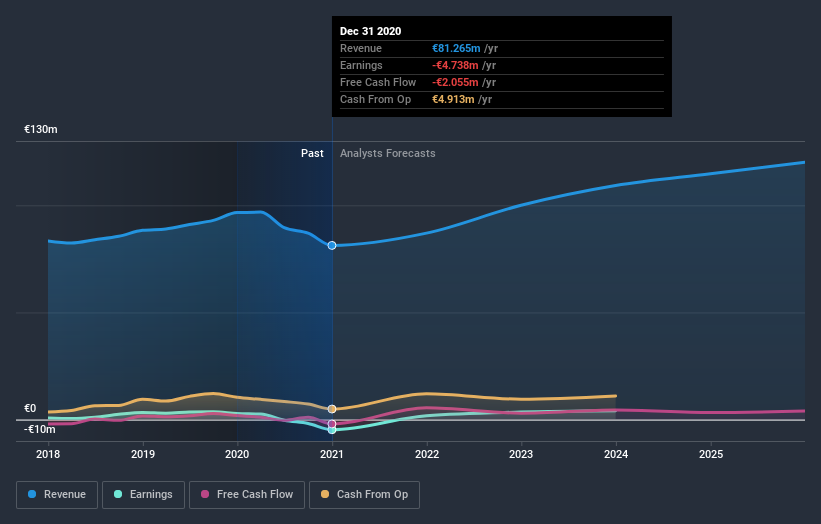This screenshot has height=524, width=821.
Task: Click the Past section label
Action: tap(312, 153)
